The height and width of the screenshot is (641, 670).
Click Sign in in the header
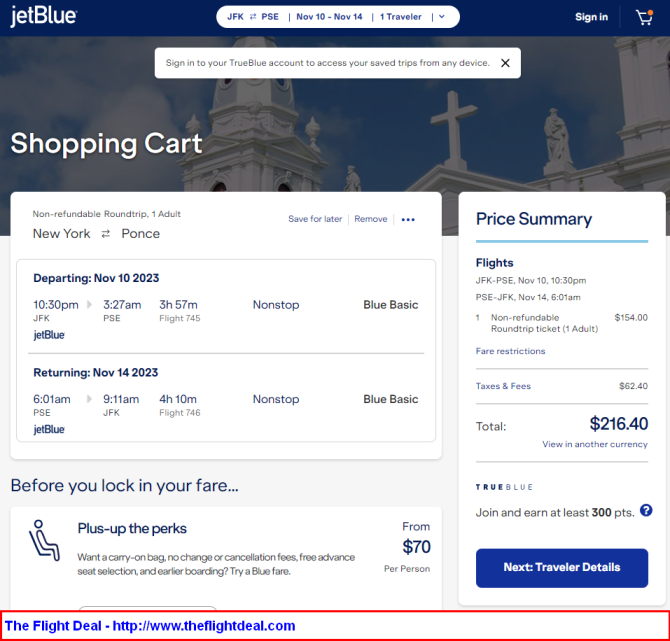591,17
